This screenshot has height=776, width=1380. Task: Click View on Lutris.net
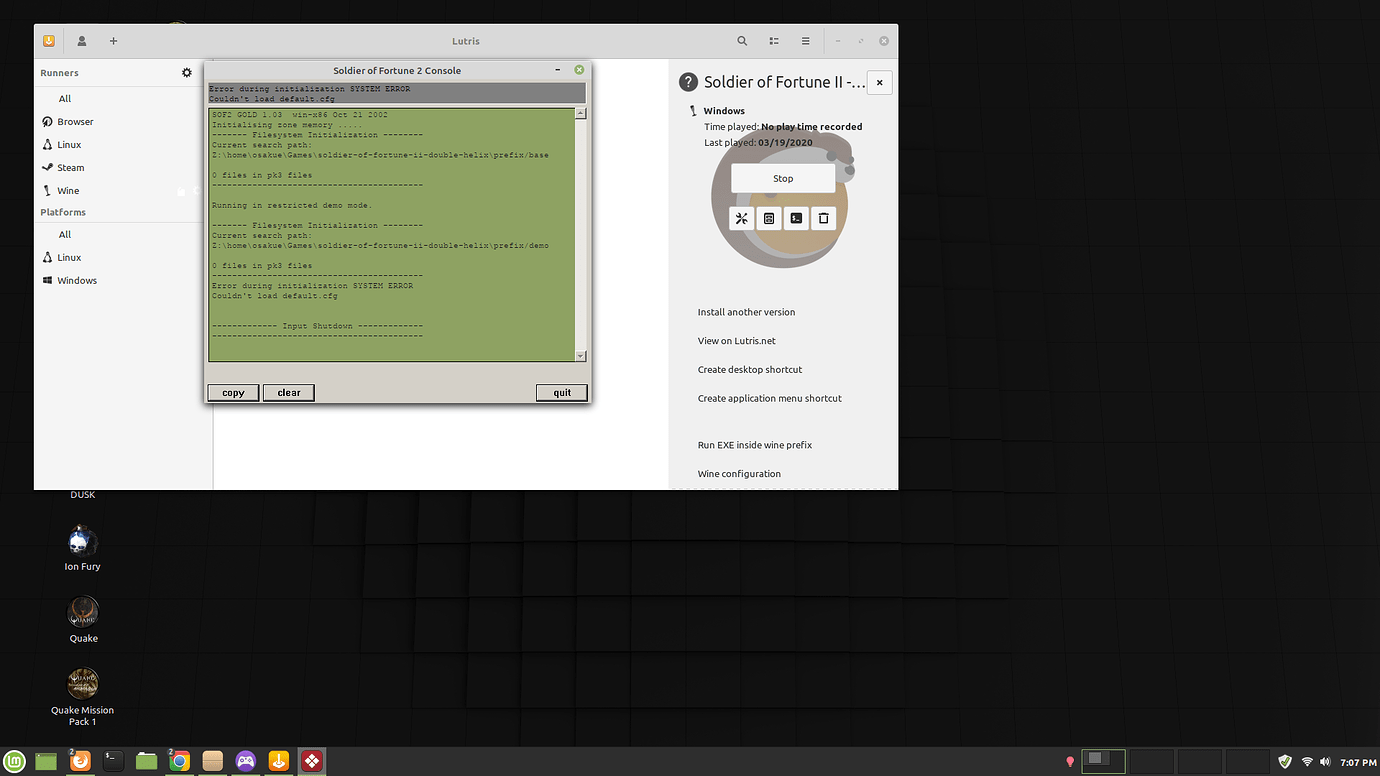click(x=736, y=341)
